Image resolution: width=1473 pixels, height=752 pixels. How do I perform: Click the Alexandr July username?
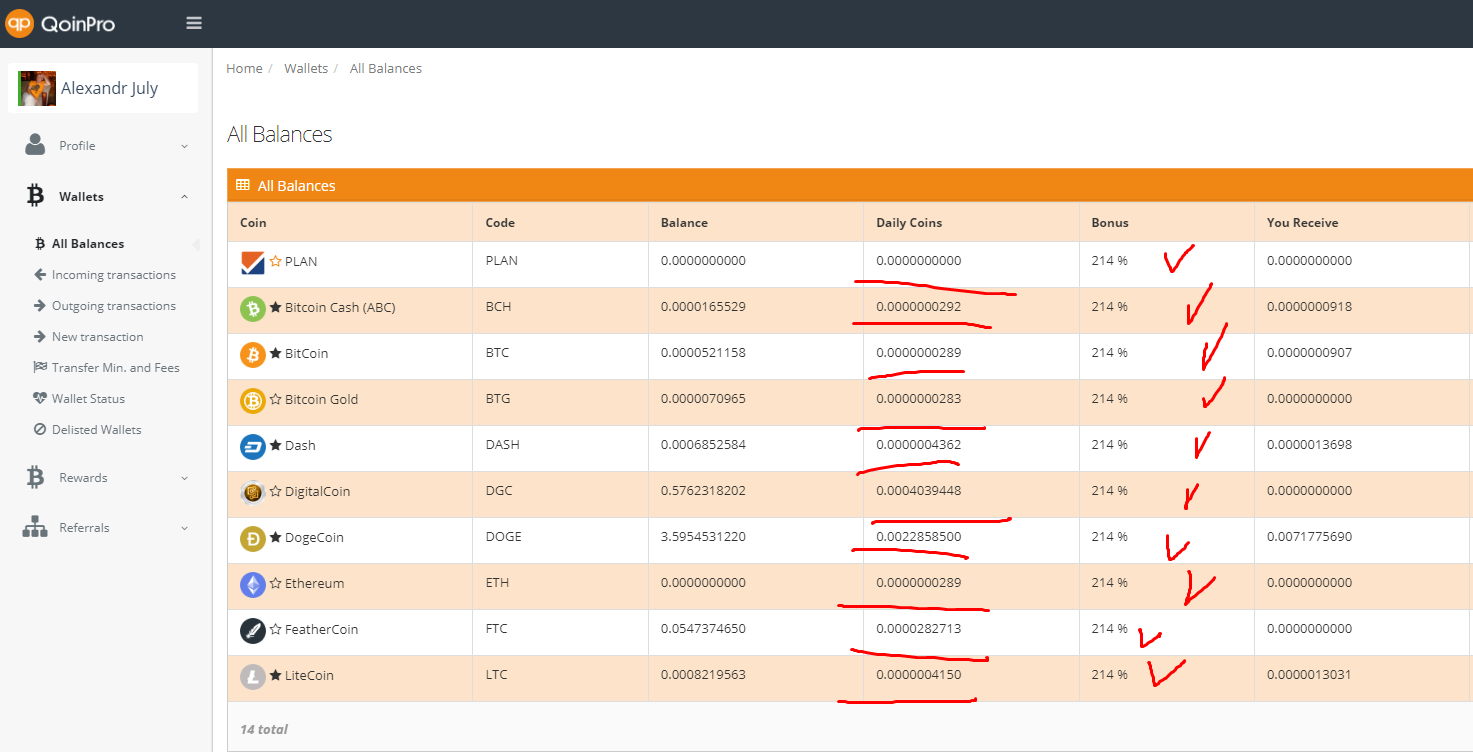110,88
